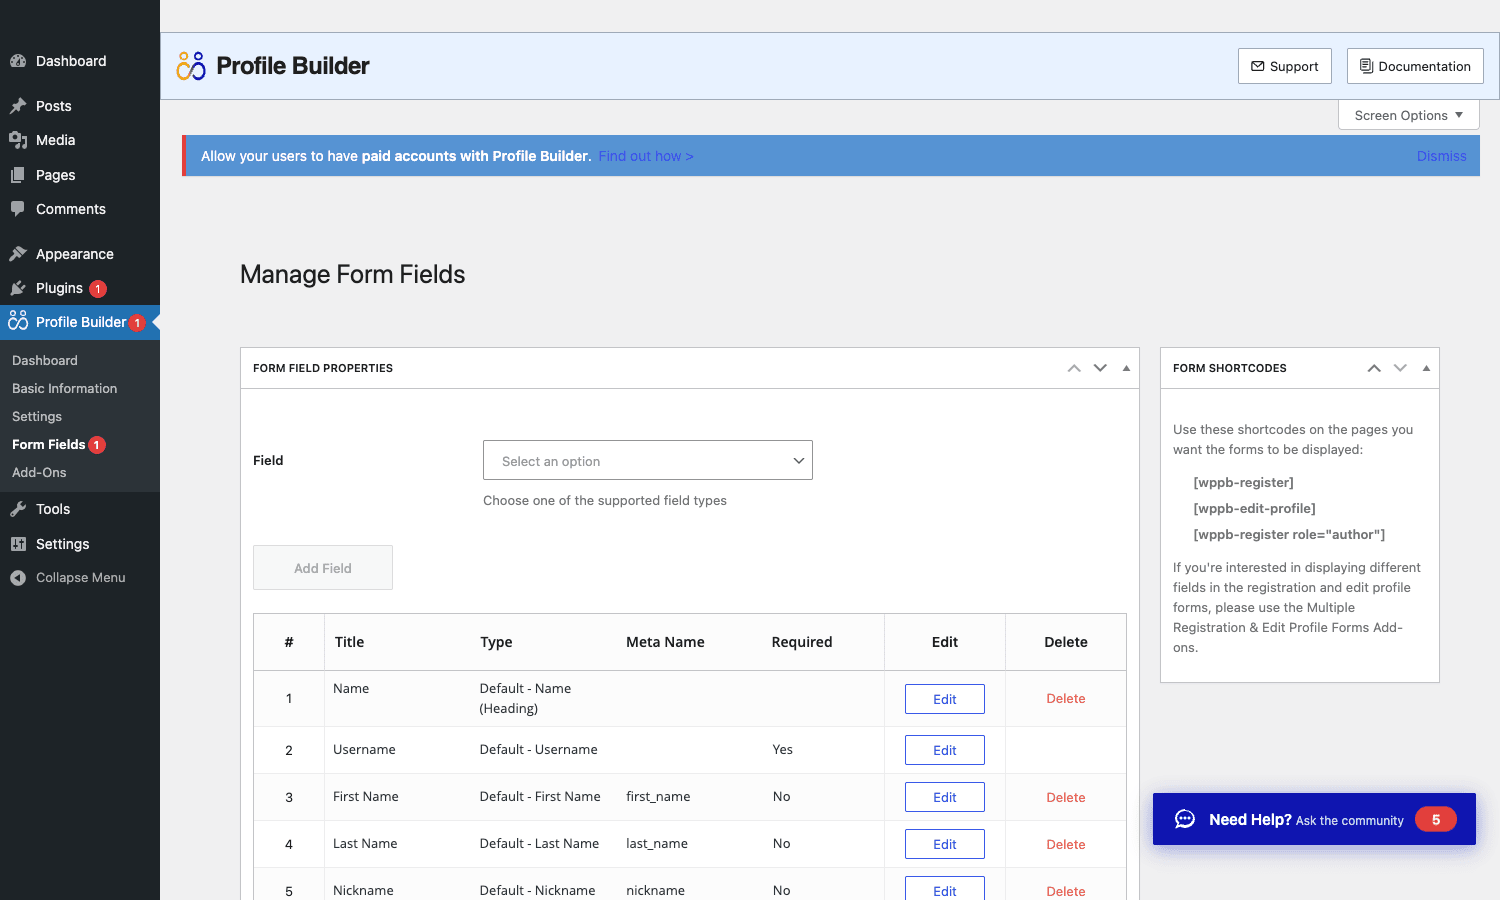The height and width of the screenshot is (900, 1500).
Task: Toggle Form Field Properties panel collapse triangle
Action: tap(1126, 368)
